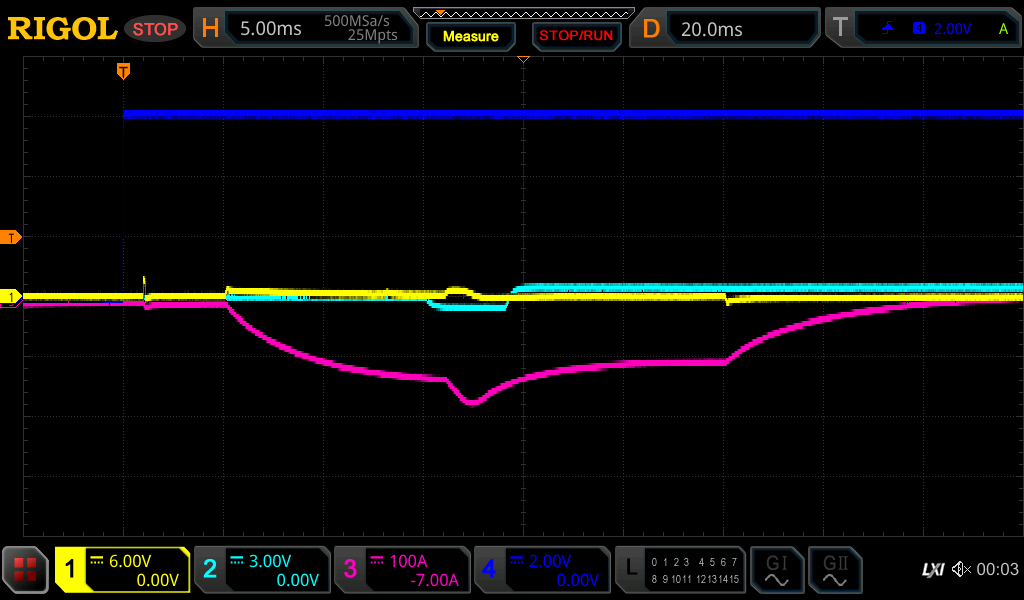The width and height of the screenshot is (1024, 600).
Task: Click the rising edge trigger icon
Action: [x=887, y=29]
